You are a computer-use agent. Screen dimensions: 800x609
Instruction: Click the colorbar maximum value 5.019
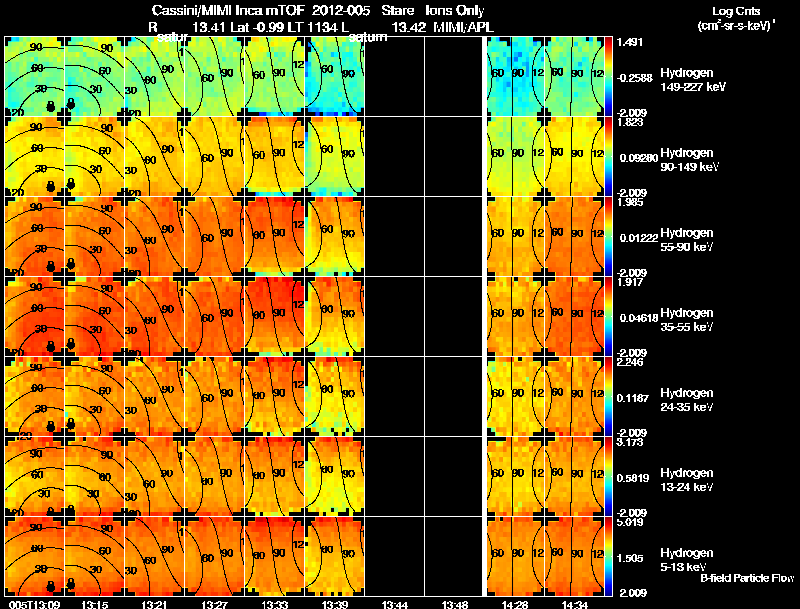click(x=630, y=522)
